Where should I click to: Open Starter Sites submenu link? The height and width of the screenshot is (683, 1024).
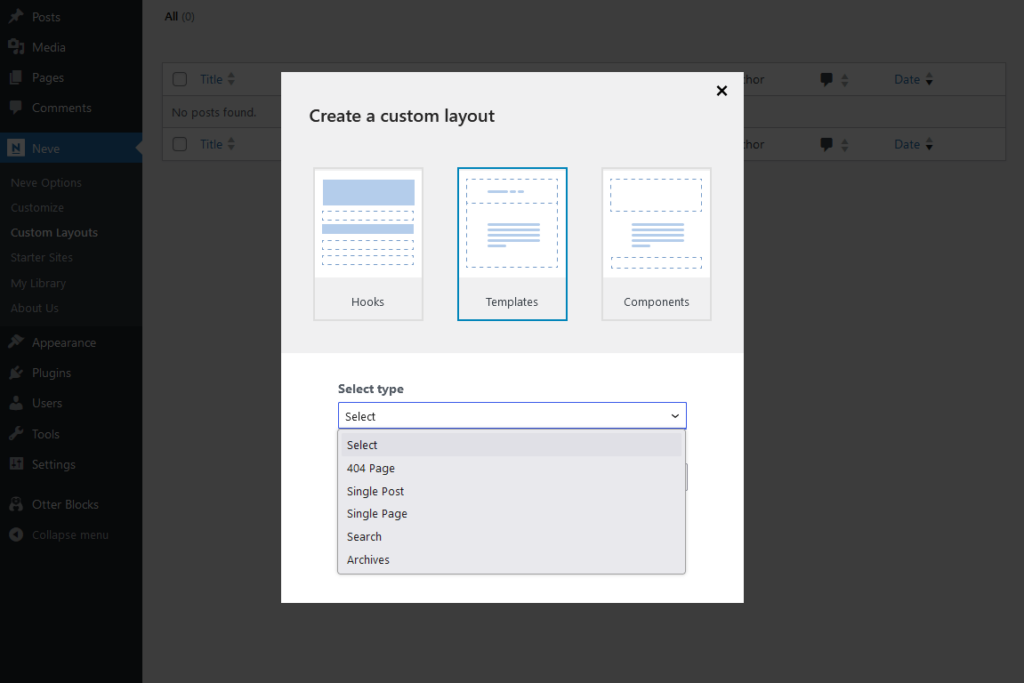42,257
